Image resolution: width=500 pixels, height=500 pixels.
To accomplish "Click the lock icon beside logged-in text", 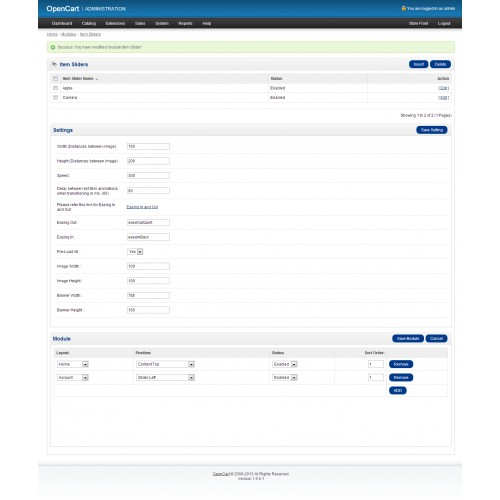I will (403, 8).
